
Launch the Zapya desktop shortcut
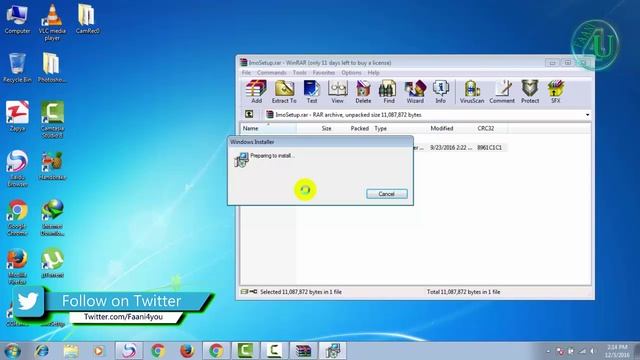coord(17,116)
